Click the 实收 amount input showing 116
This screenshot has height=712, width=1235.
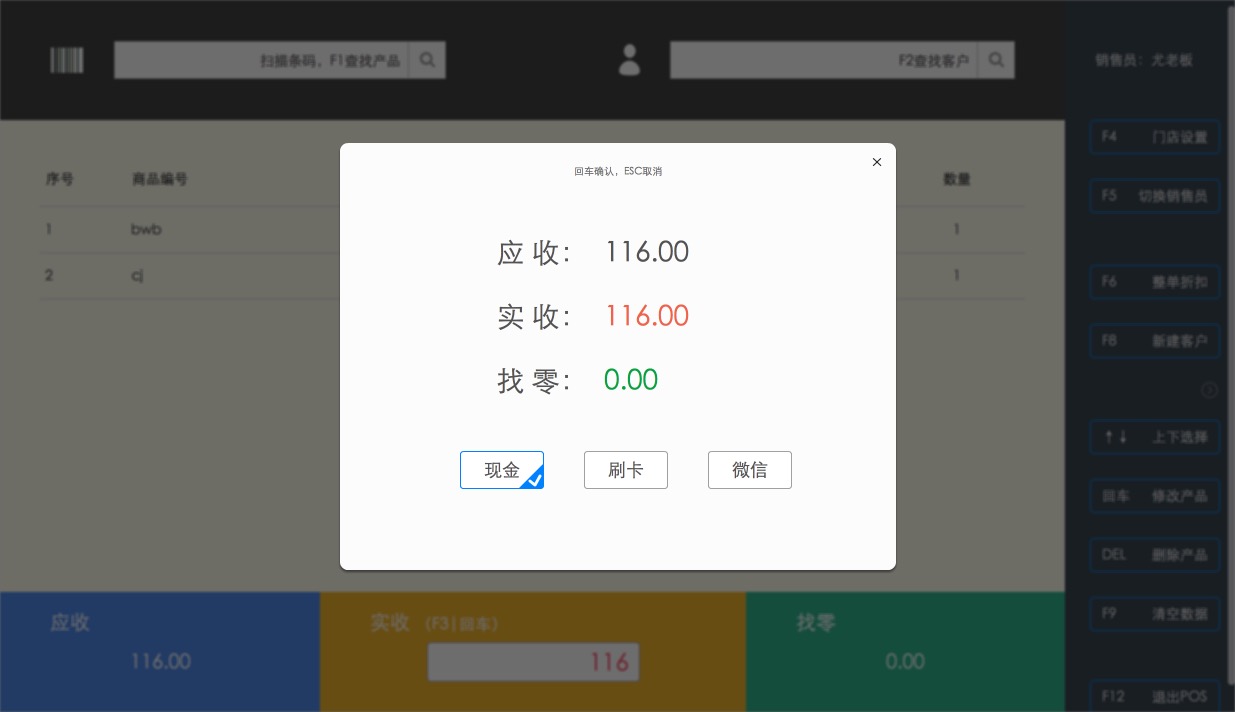pyautogui.click(x=533, y=662)
